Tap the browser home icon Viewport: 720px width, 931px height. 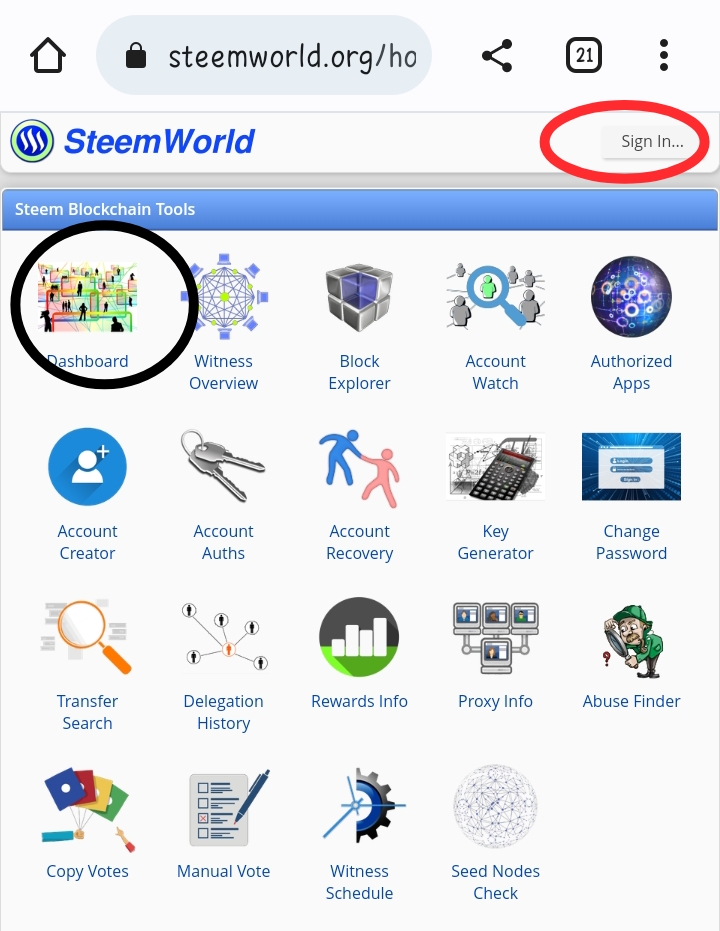click(47, 55)
